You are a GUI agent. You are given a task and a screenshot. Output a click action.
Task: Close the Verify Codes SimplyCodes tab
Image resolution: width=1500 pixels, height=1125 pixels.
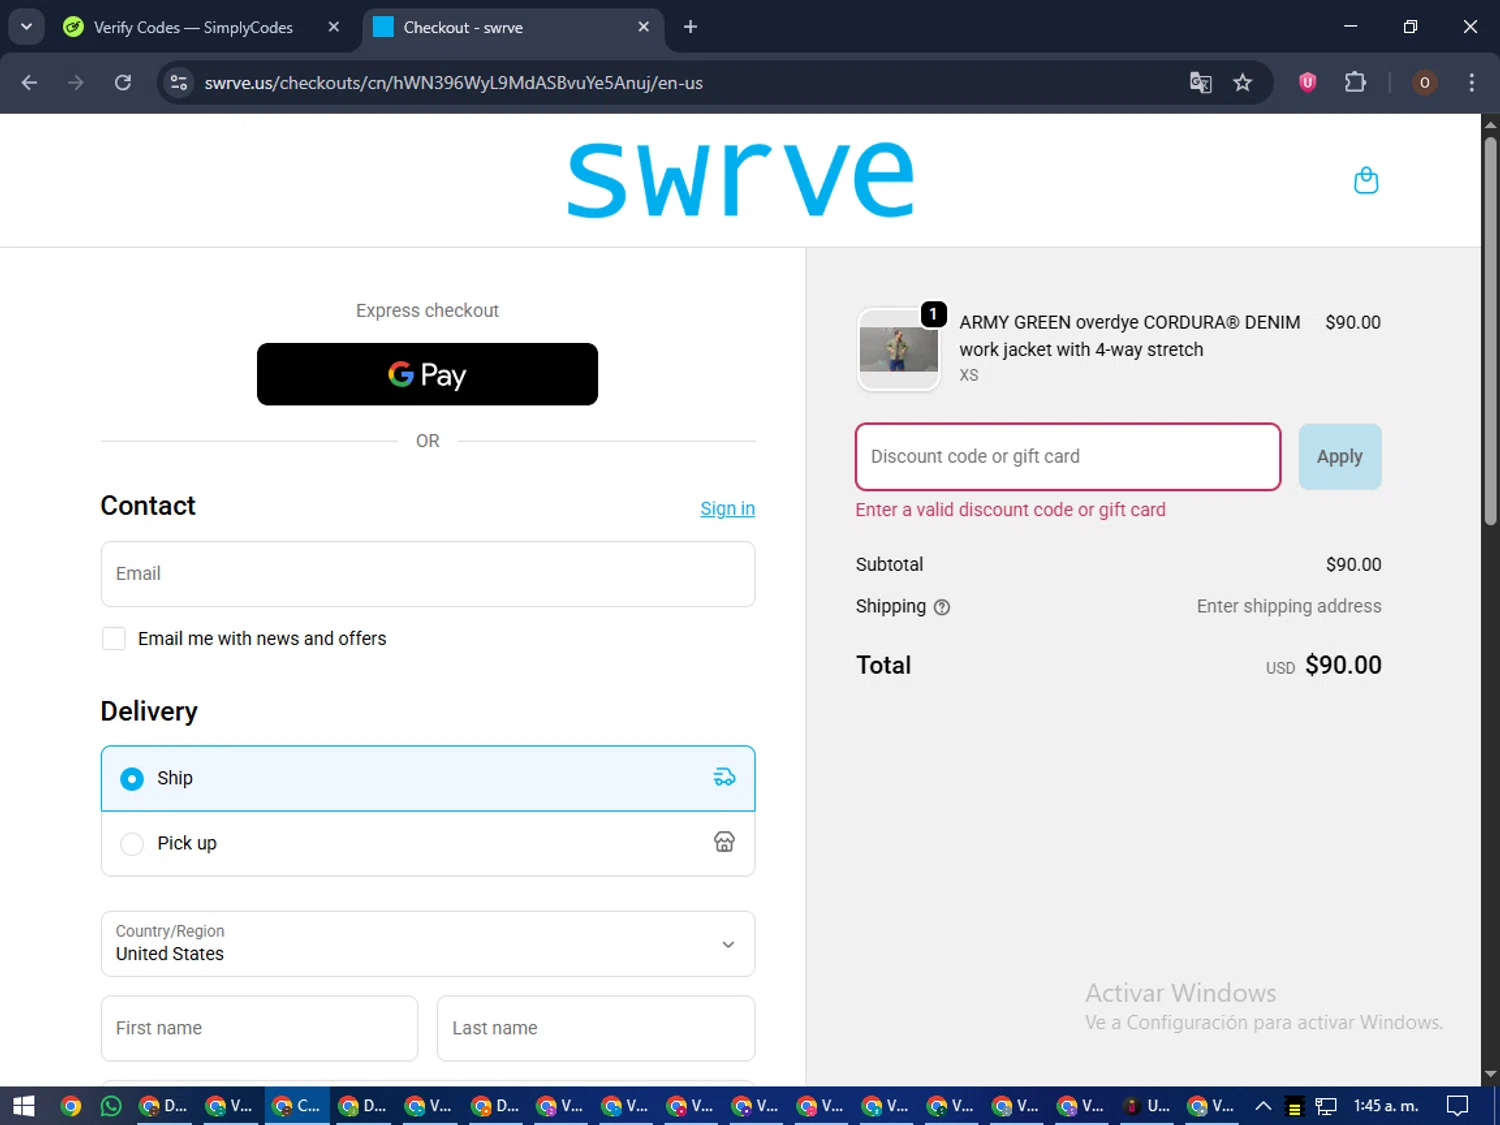coord(334,27)
